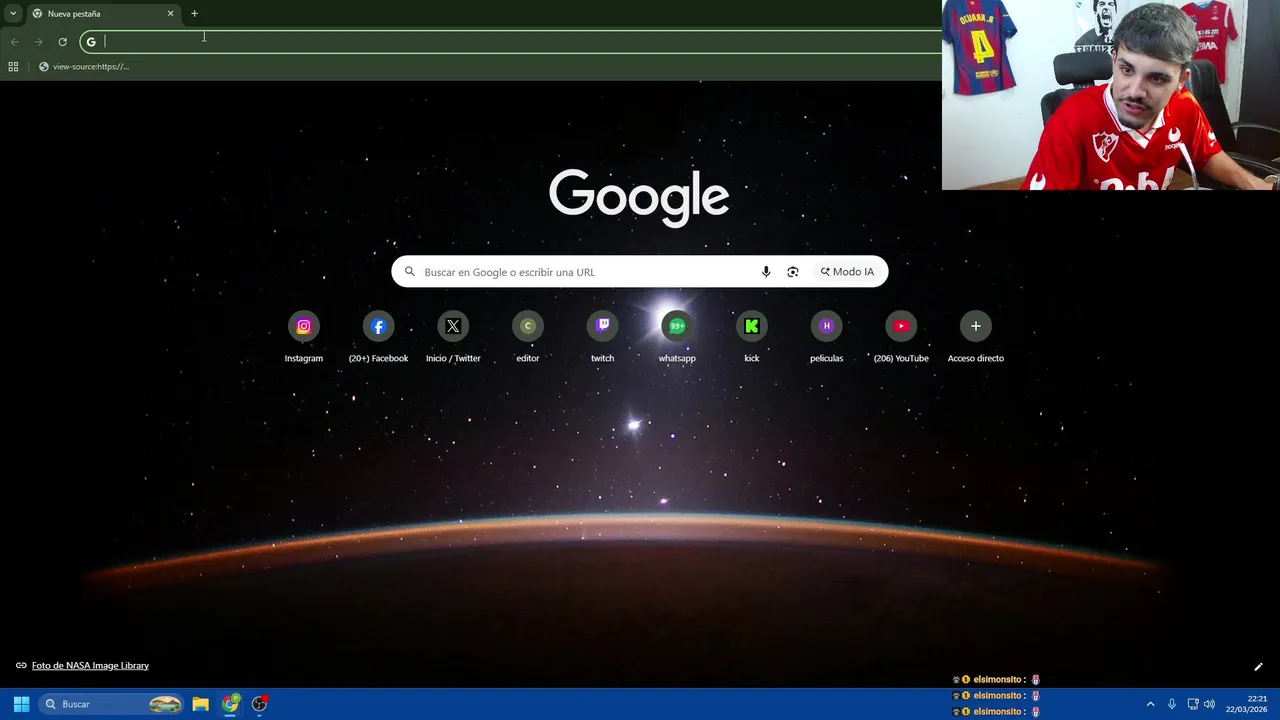Reload the page

click(62, 42)
